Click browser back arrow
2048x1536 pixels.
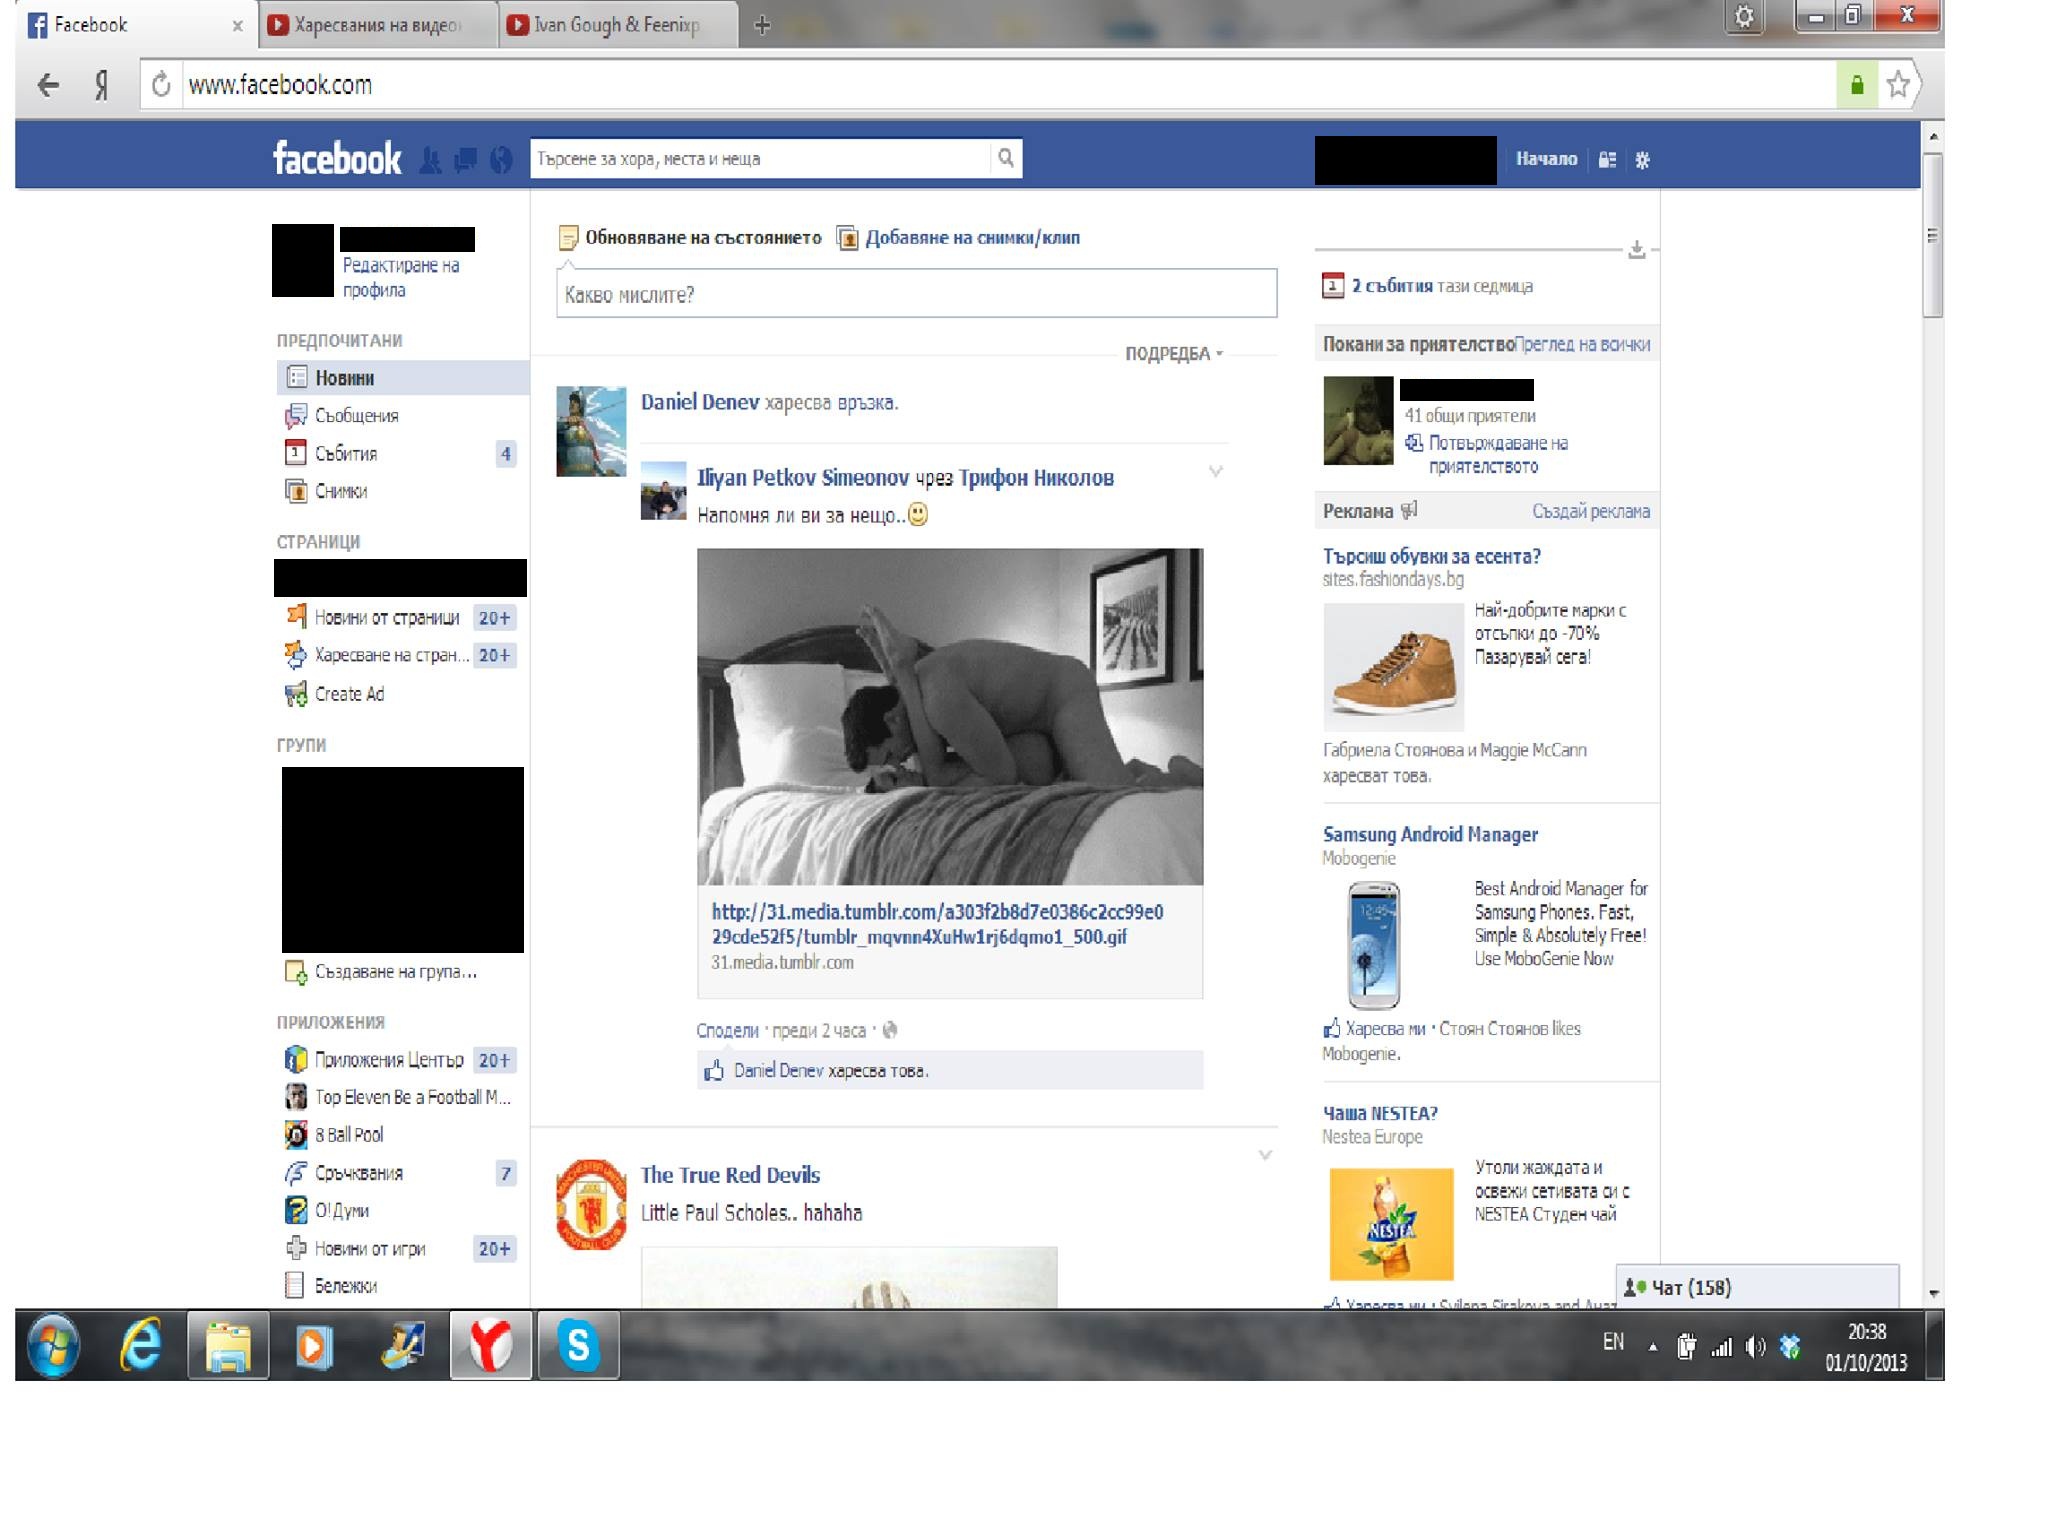[48, 85]
